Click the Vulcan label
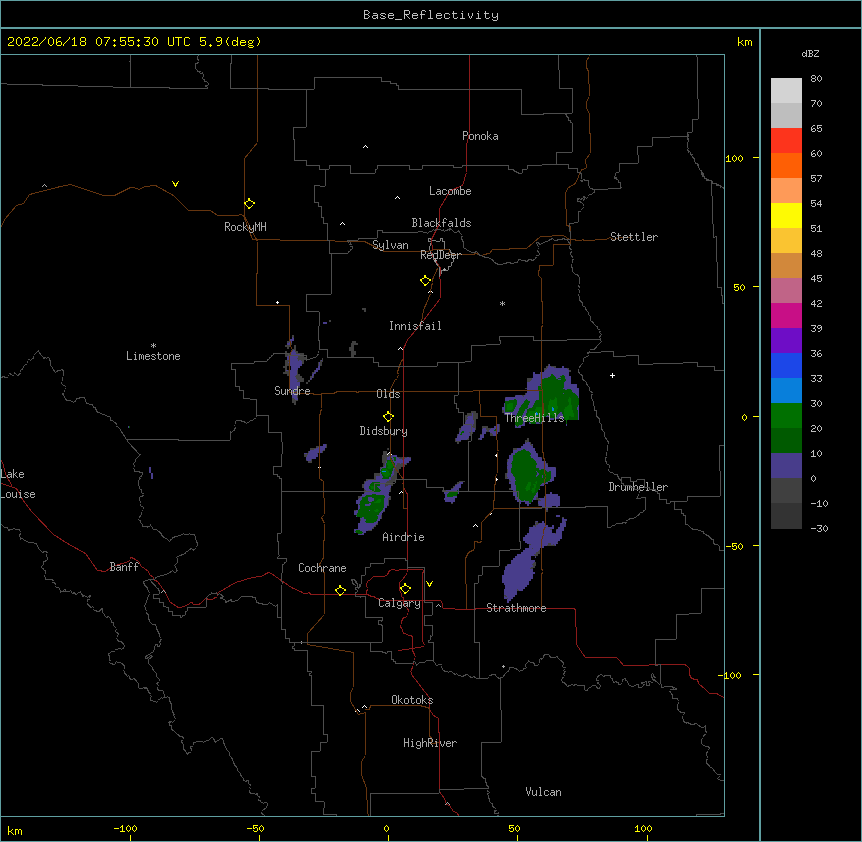 coord(543,792)
